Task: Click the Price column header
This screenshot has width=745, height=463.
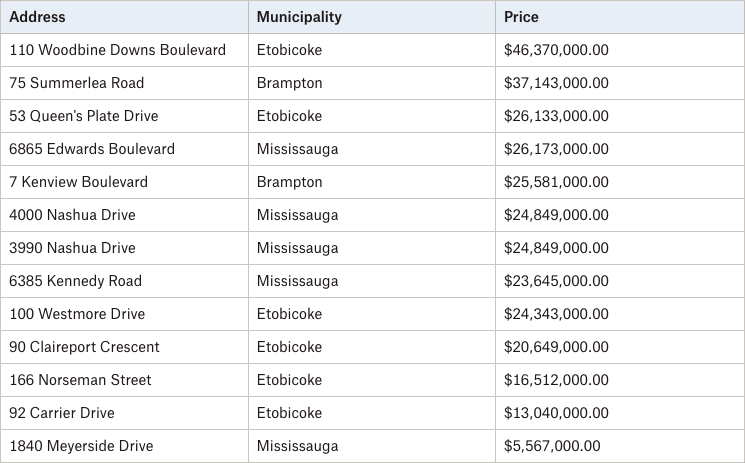Action: point(620,17)
